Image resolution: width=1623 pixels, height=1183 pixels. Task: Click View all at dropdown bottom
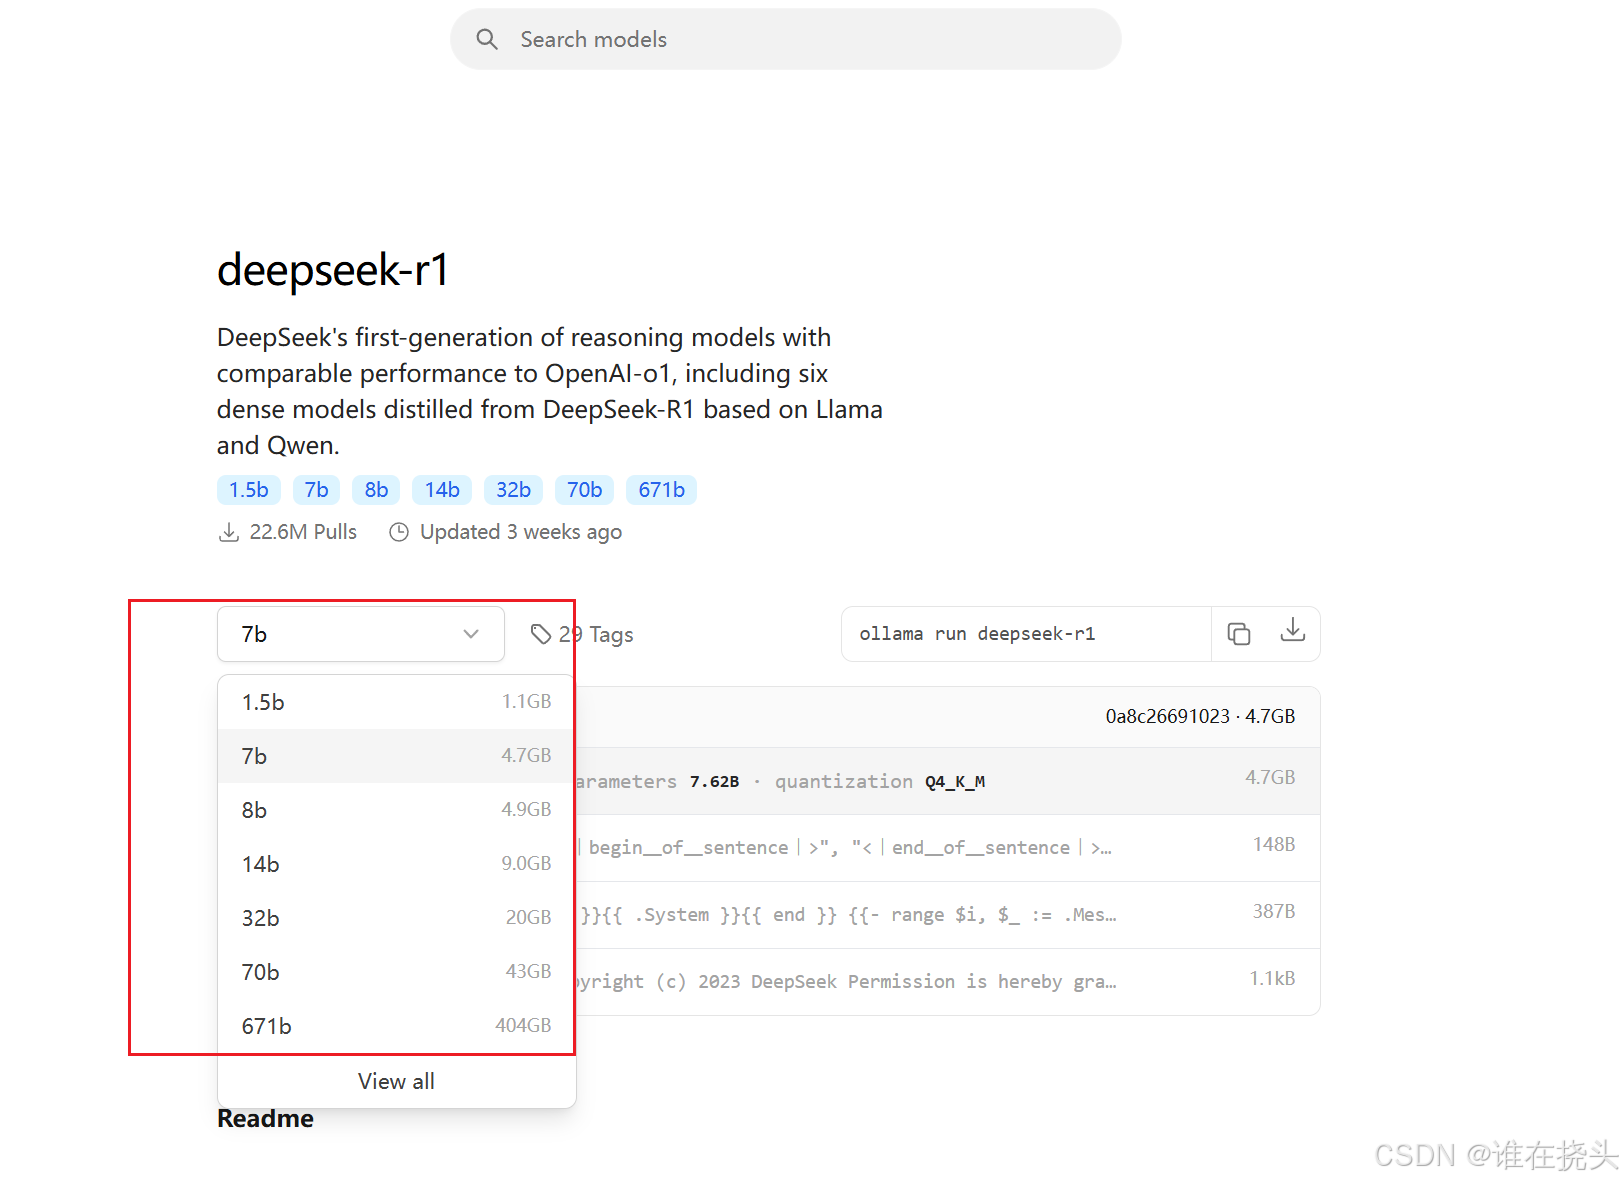396,1081
